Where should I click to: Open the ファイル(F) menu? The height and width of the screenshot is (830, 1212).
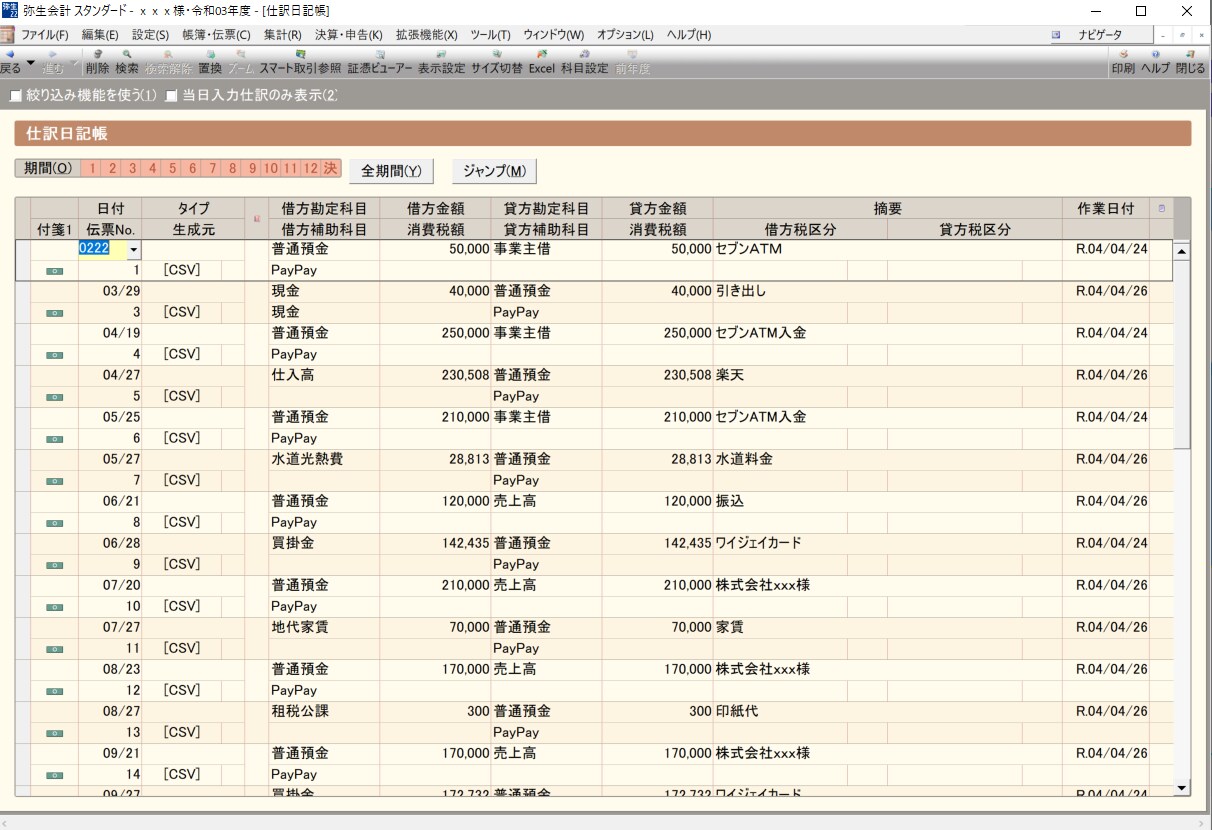(45, 35)
